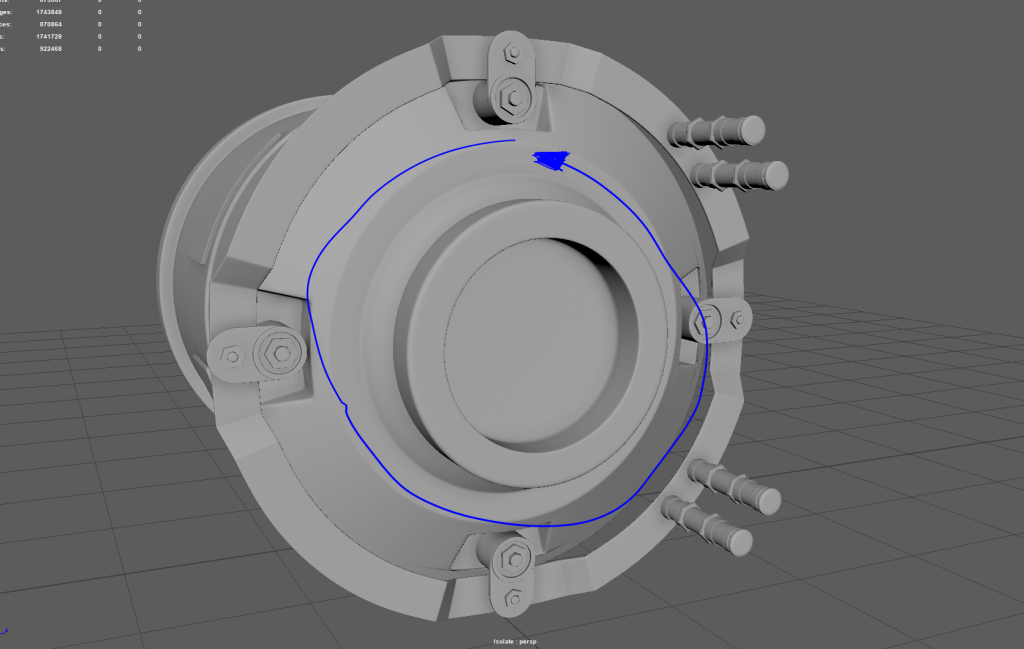Viewport: 1024px width, 649px height.
Task: Select the large hex bolt at the model's bottom
Action: tap(513, 559)
